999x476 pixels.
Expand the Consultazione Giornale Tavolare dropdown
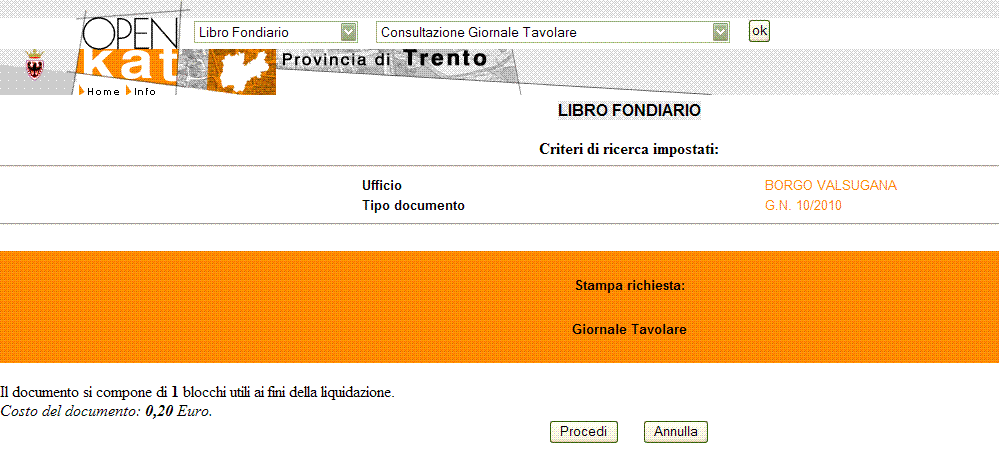click(x=552, y=32)
